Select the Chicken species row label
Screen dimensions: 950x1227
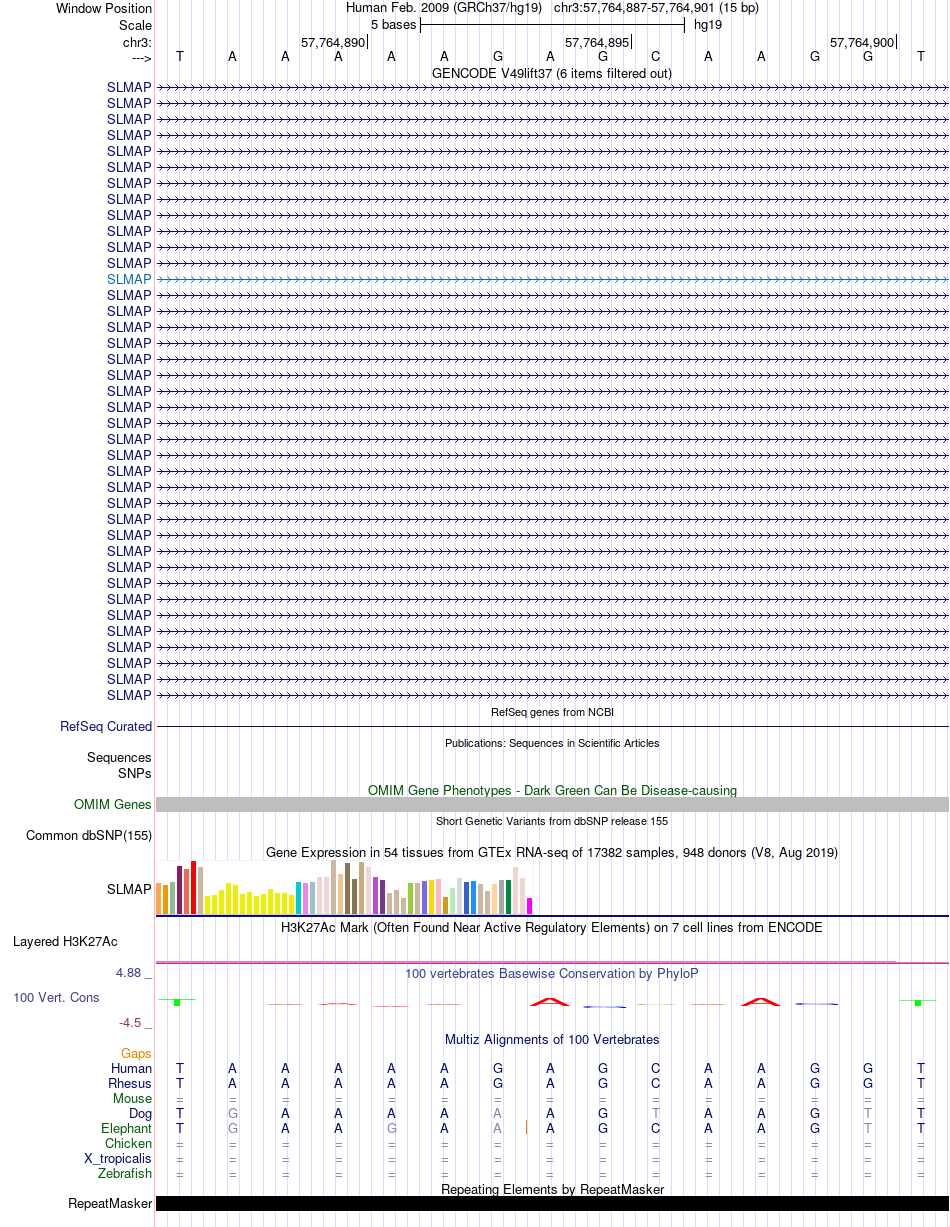[x=128, y=1144]
